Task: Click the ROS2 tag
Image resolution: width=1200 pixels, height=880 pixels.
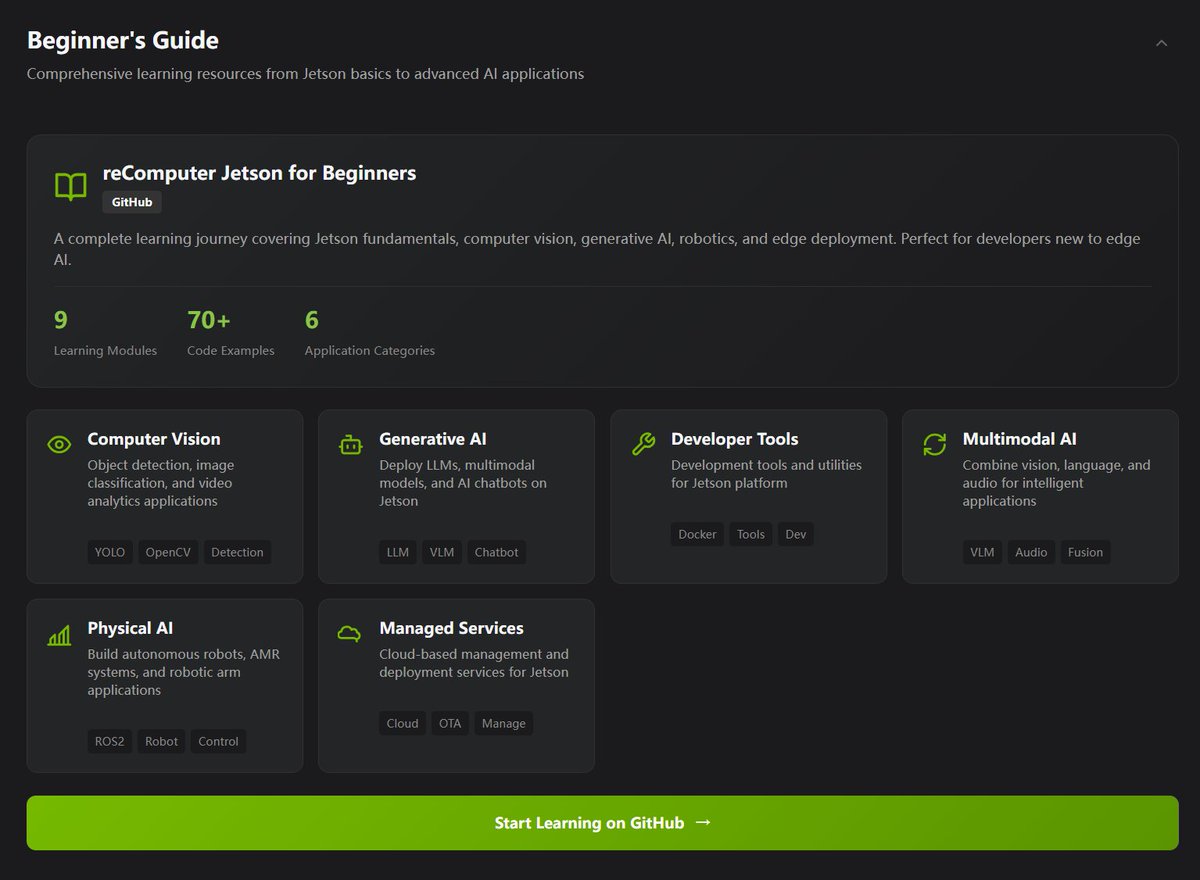Action: click(110, 741)
